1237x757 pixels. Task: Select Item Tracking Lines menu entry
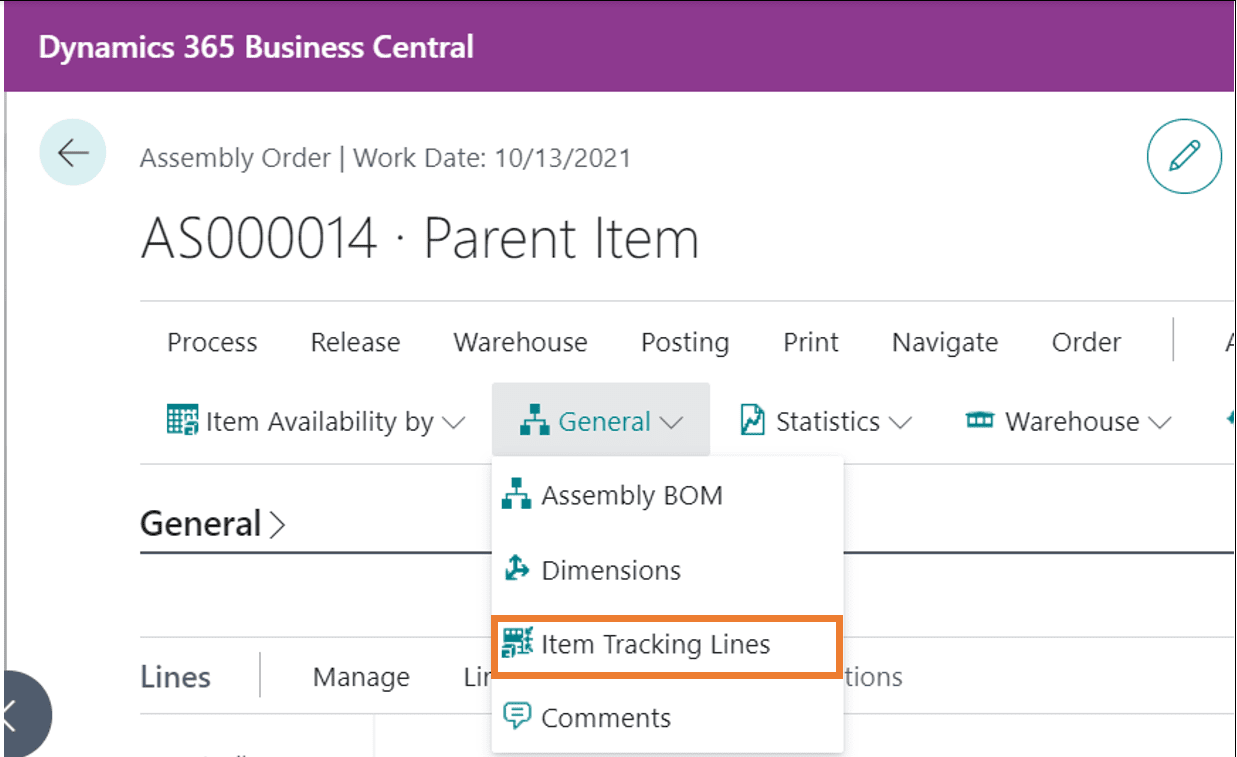(x=655, y=644)
